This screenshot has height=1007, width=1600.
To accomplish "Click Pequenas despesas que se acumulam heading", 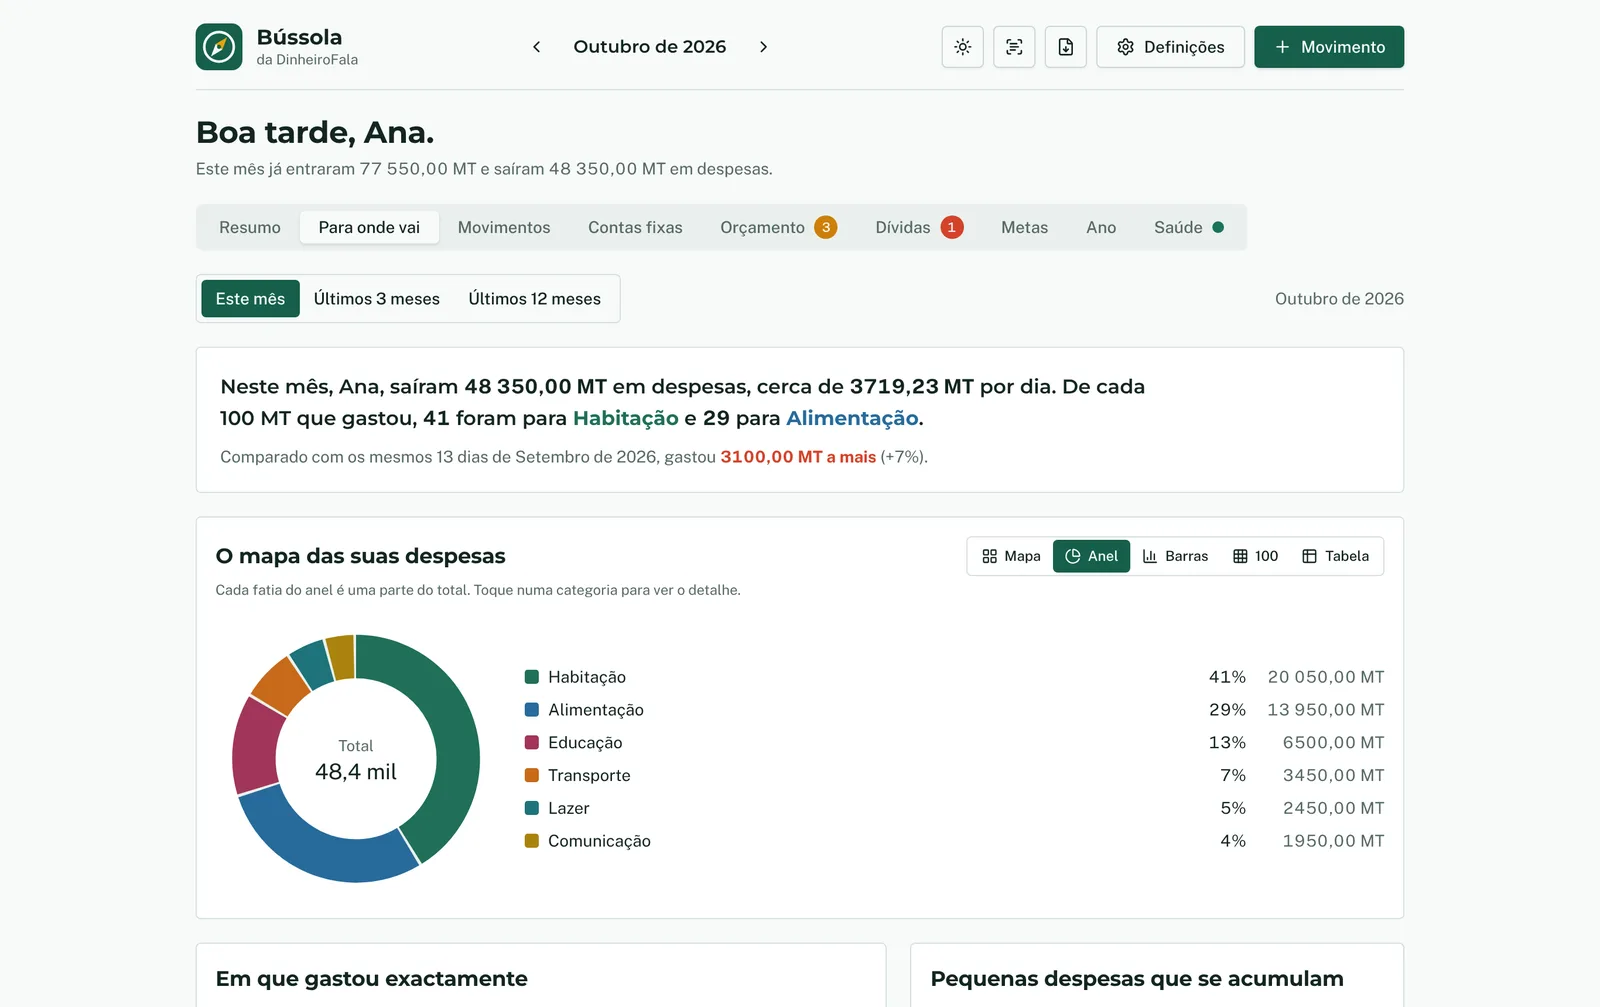I will (x=1137, y=979).
